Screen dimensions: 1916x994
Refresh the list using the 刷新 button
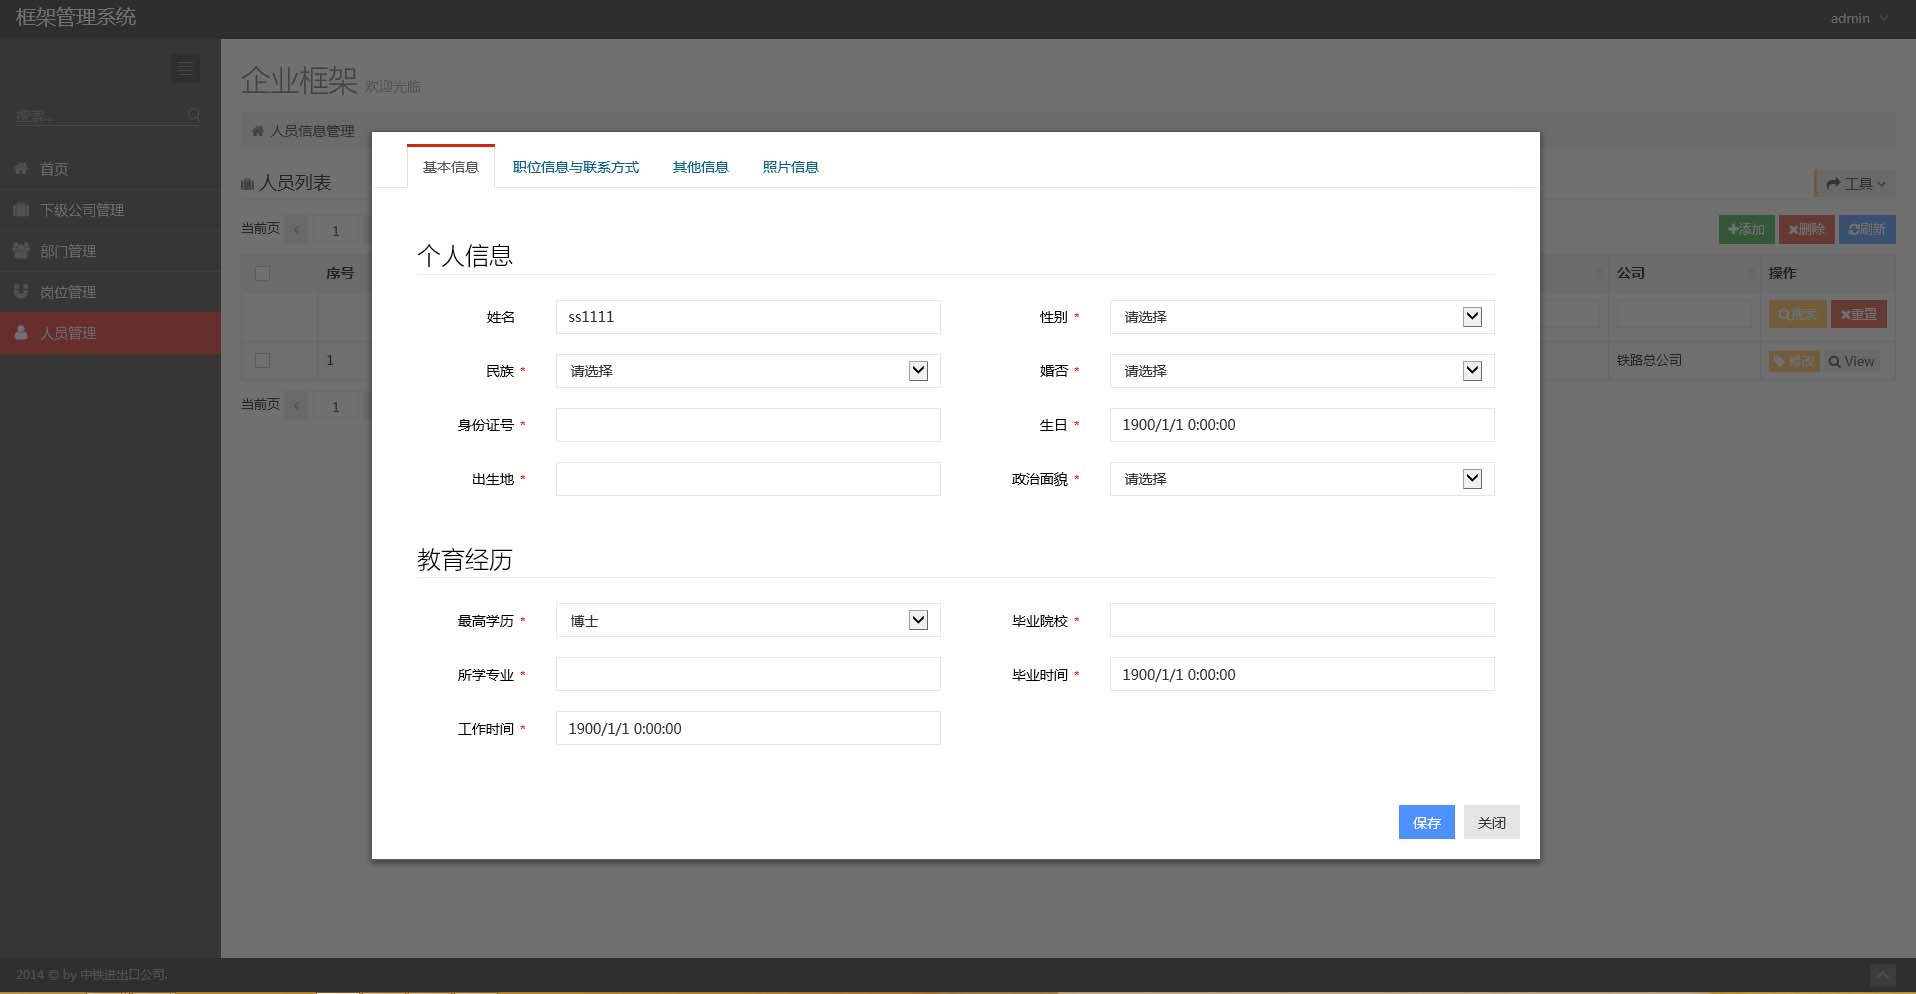(x=1867, y=229)
